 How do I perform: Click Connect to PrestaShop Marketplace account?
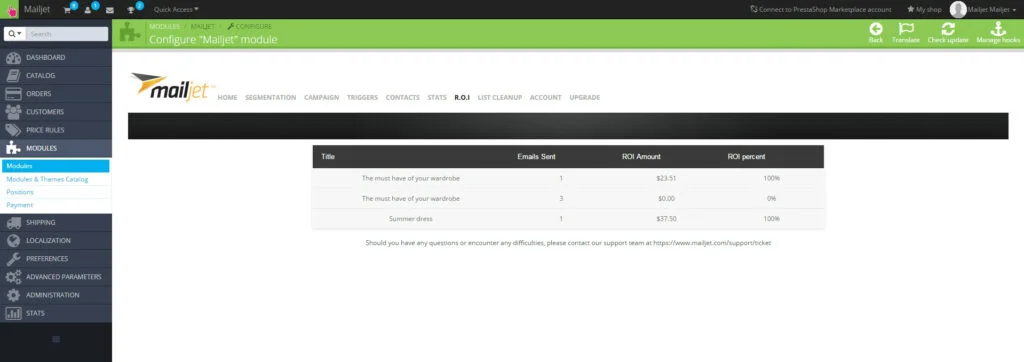[x=821, y=10]
